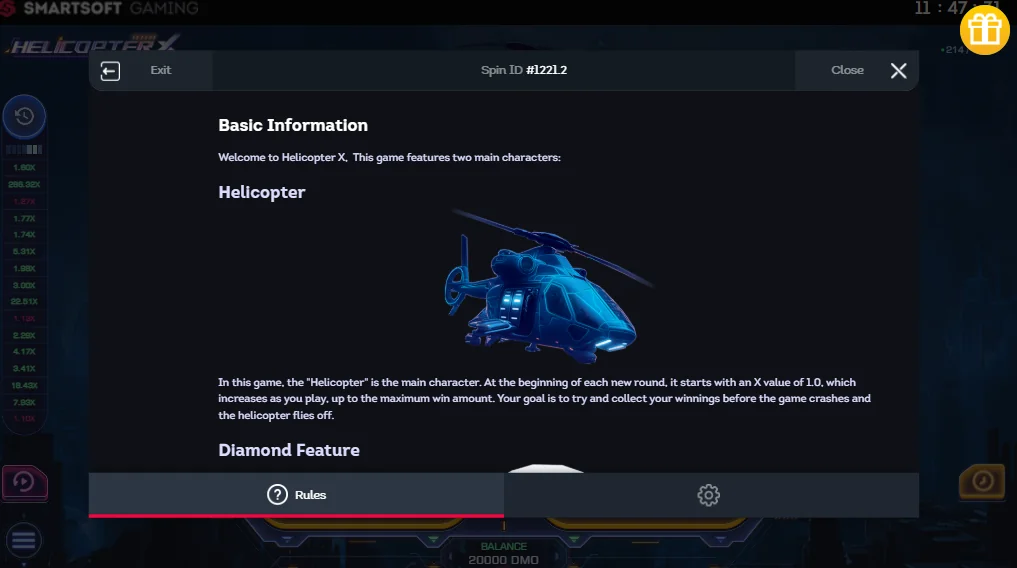
Task: Click the Exit door arrow icon
Action: (x=110, y=71)
